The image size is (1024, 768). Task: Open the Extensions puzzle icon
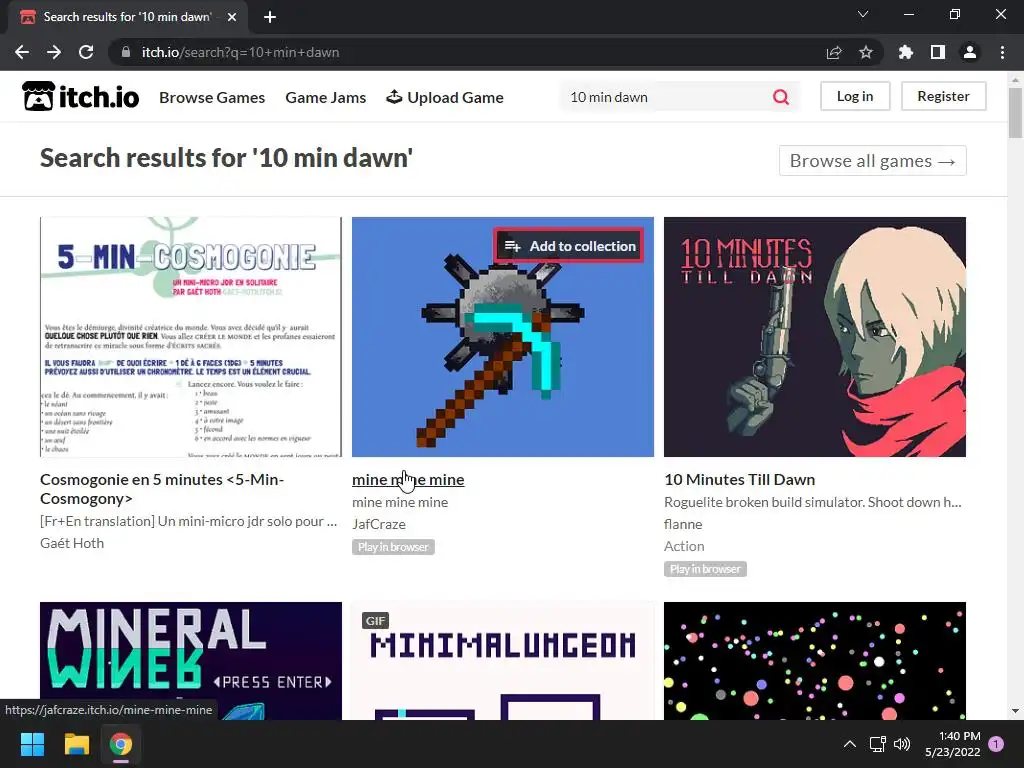point(906,52)
